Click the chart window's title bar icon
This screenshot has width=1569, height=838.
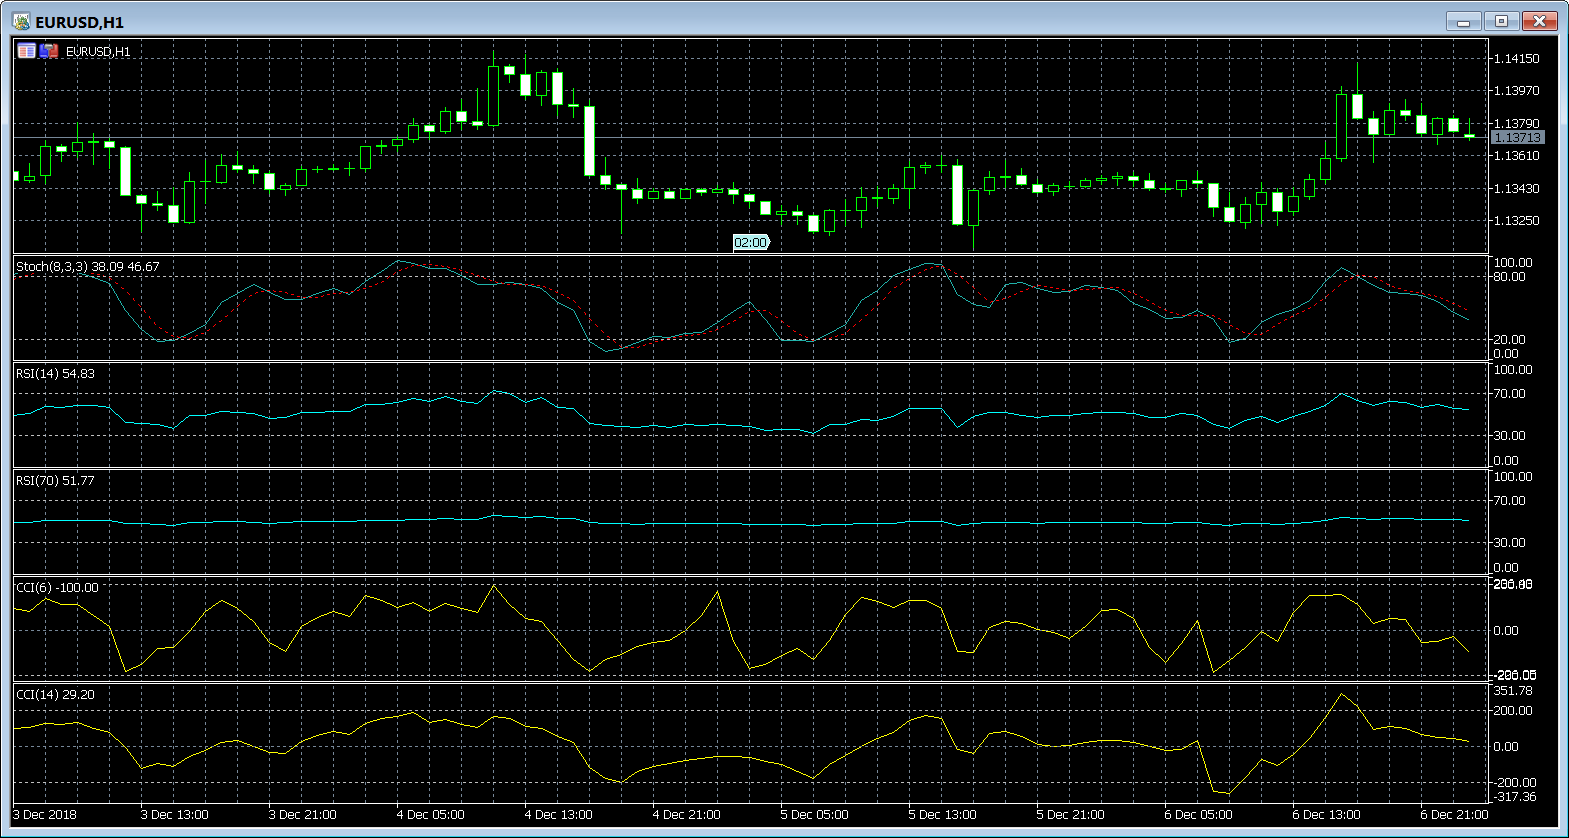(x=21, y=21)
